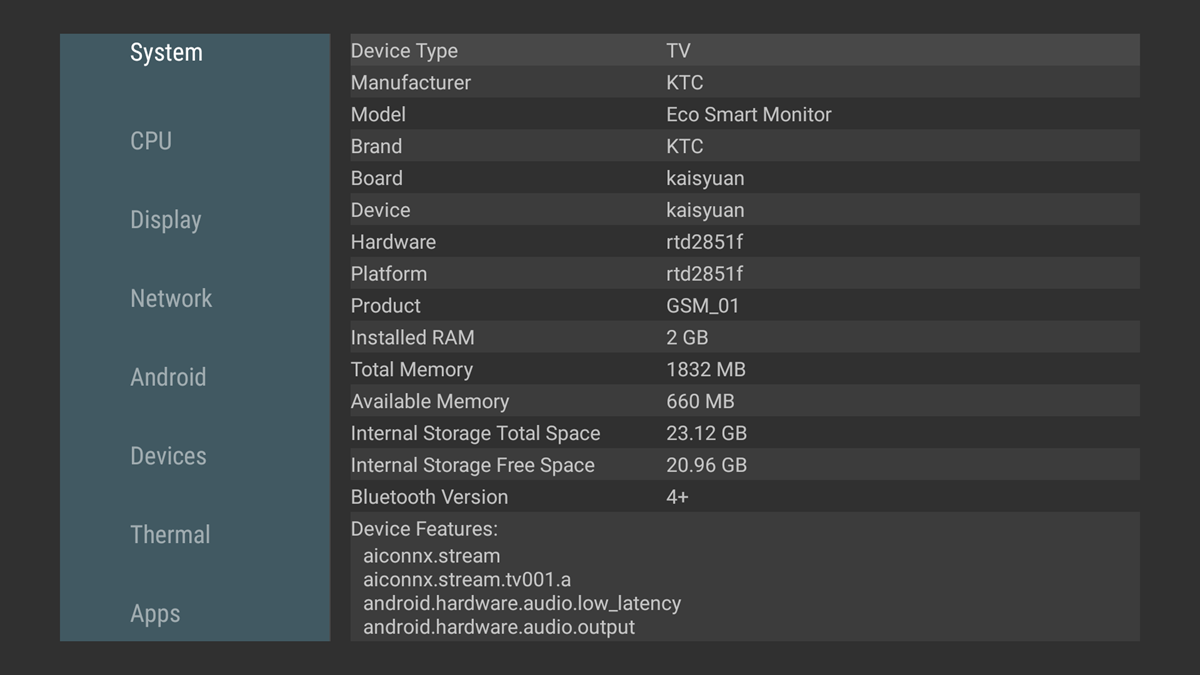The height and width of the screenshot is (675, 1200).
Task: Select the Model row label
Action: click(x=378, y=115)
